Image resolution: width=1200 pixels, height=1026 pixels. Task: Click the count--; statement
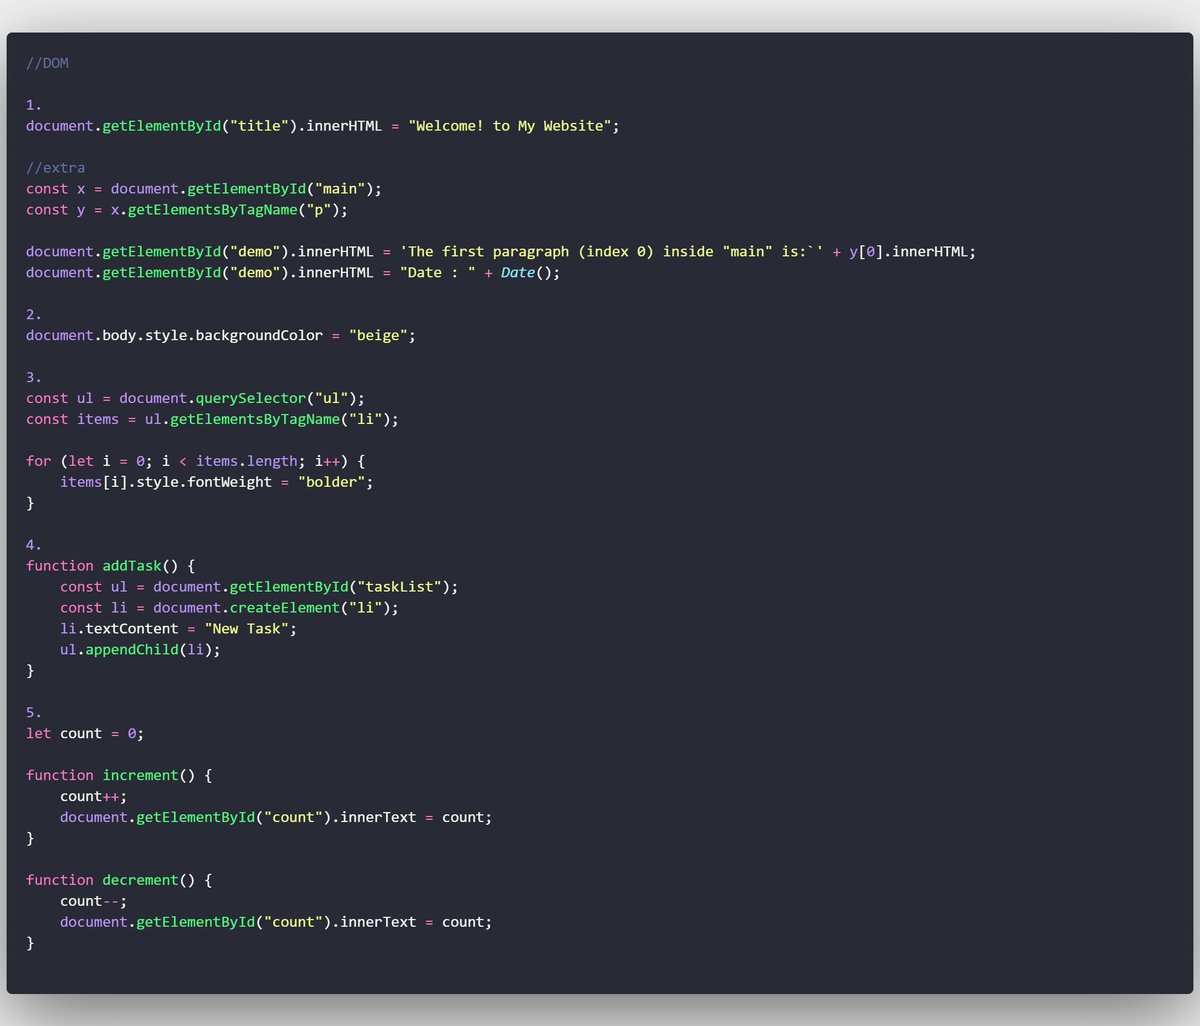pos(94,902)
